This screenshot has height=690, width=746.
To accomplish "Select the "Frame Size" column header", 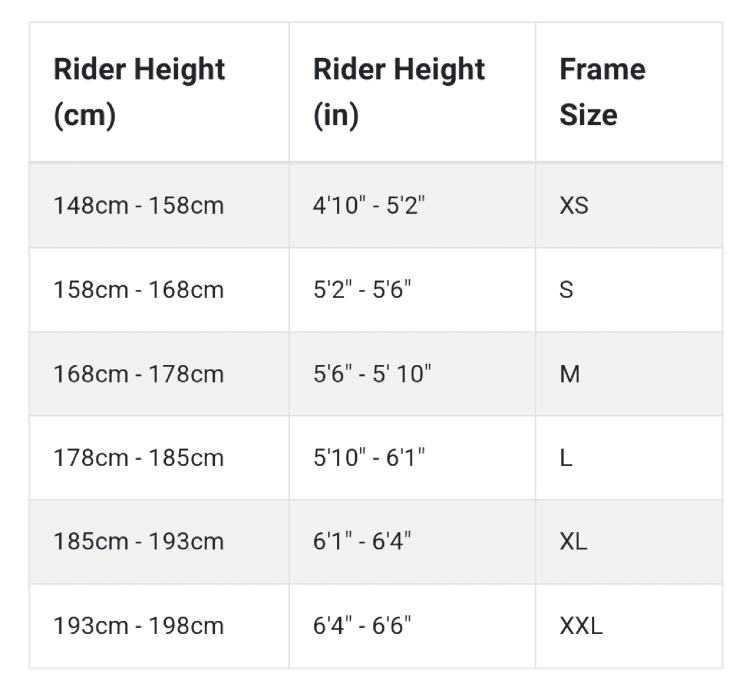I will [x=602, y=92].
